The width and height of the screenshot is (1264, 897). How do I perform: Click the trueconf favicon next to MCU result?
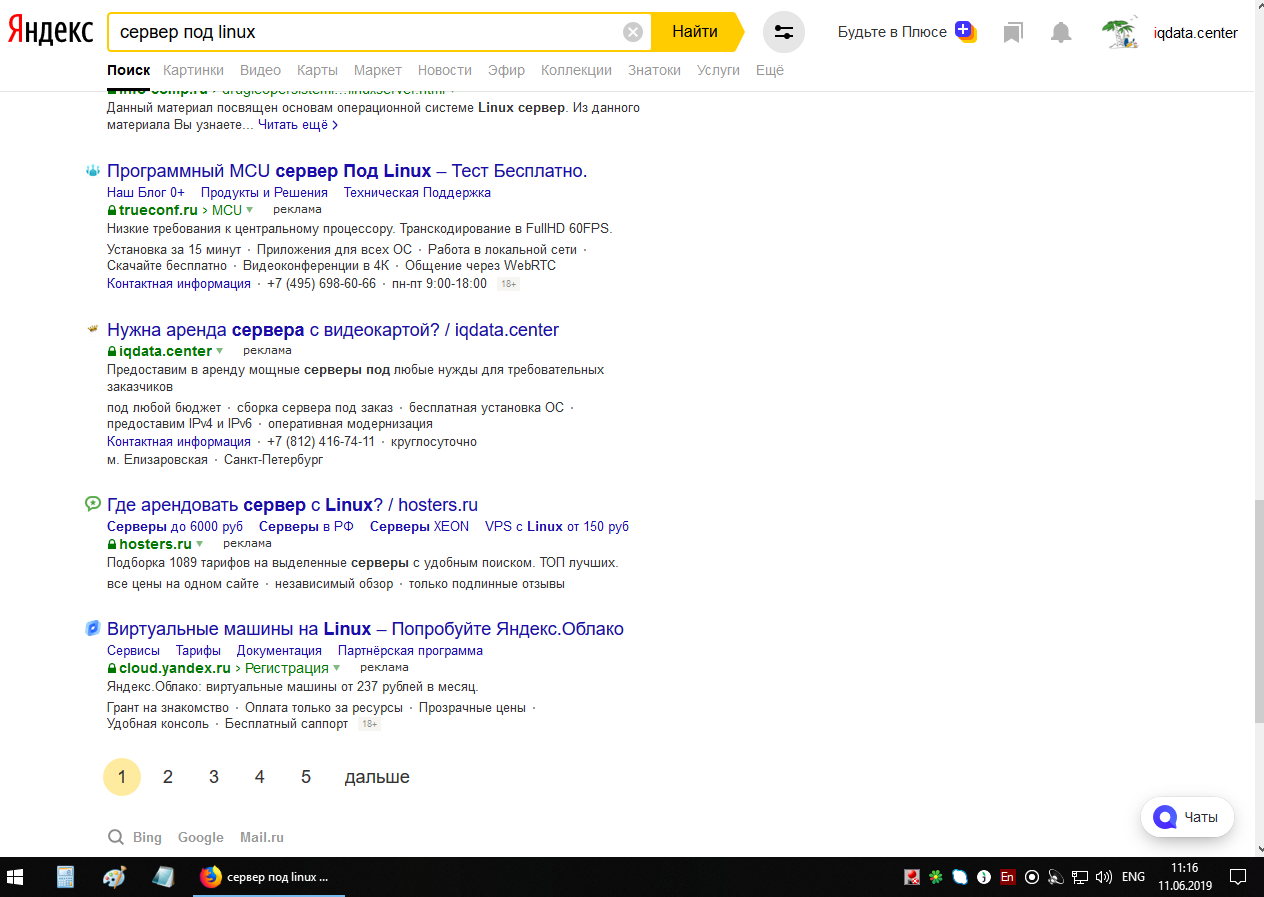(x=92, y=171)
